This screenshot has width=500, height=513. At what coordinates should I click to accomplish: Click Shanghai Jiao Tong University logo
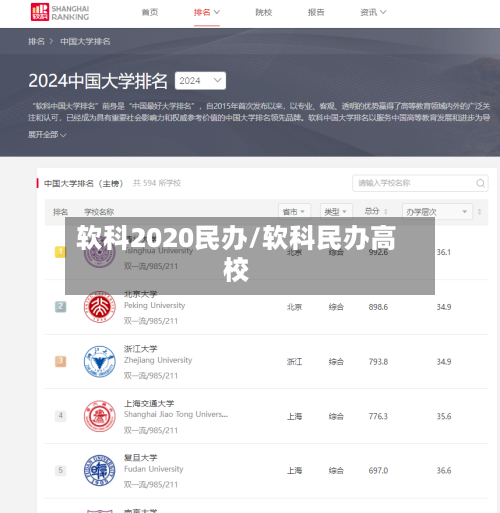point(99,416)
